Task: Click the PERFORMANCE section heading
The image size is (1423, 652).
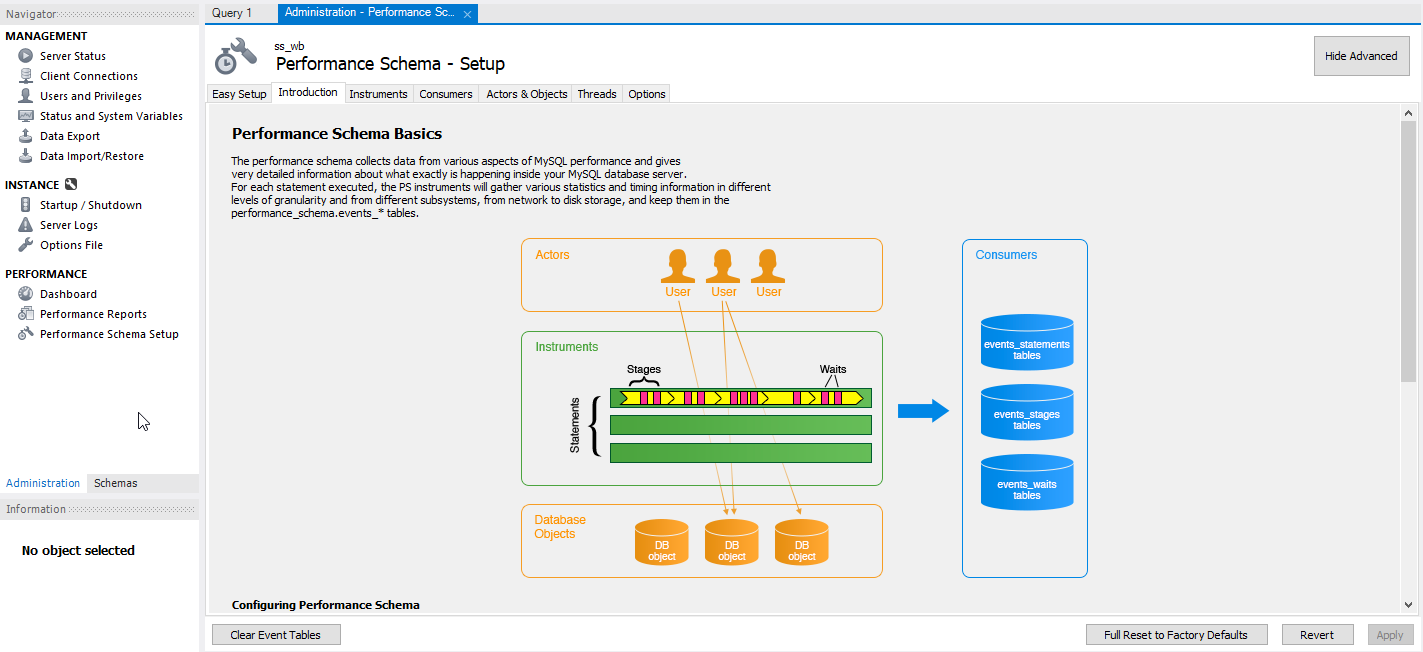Action: tap(46, 274)
